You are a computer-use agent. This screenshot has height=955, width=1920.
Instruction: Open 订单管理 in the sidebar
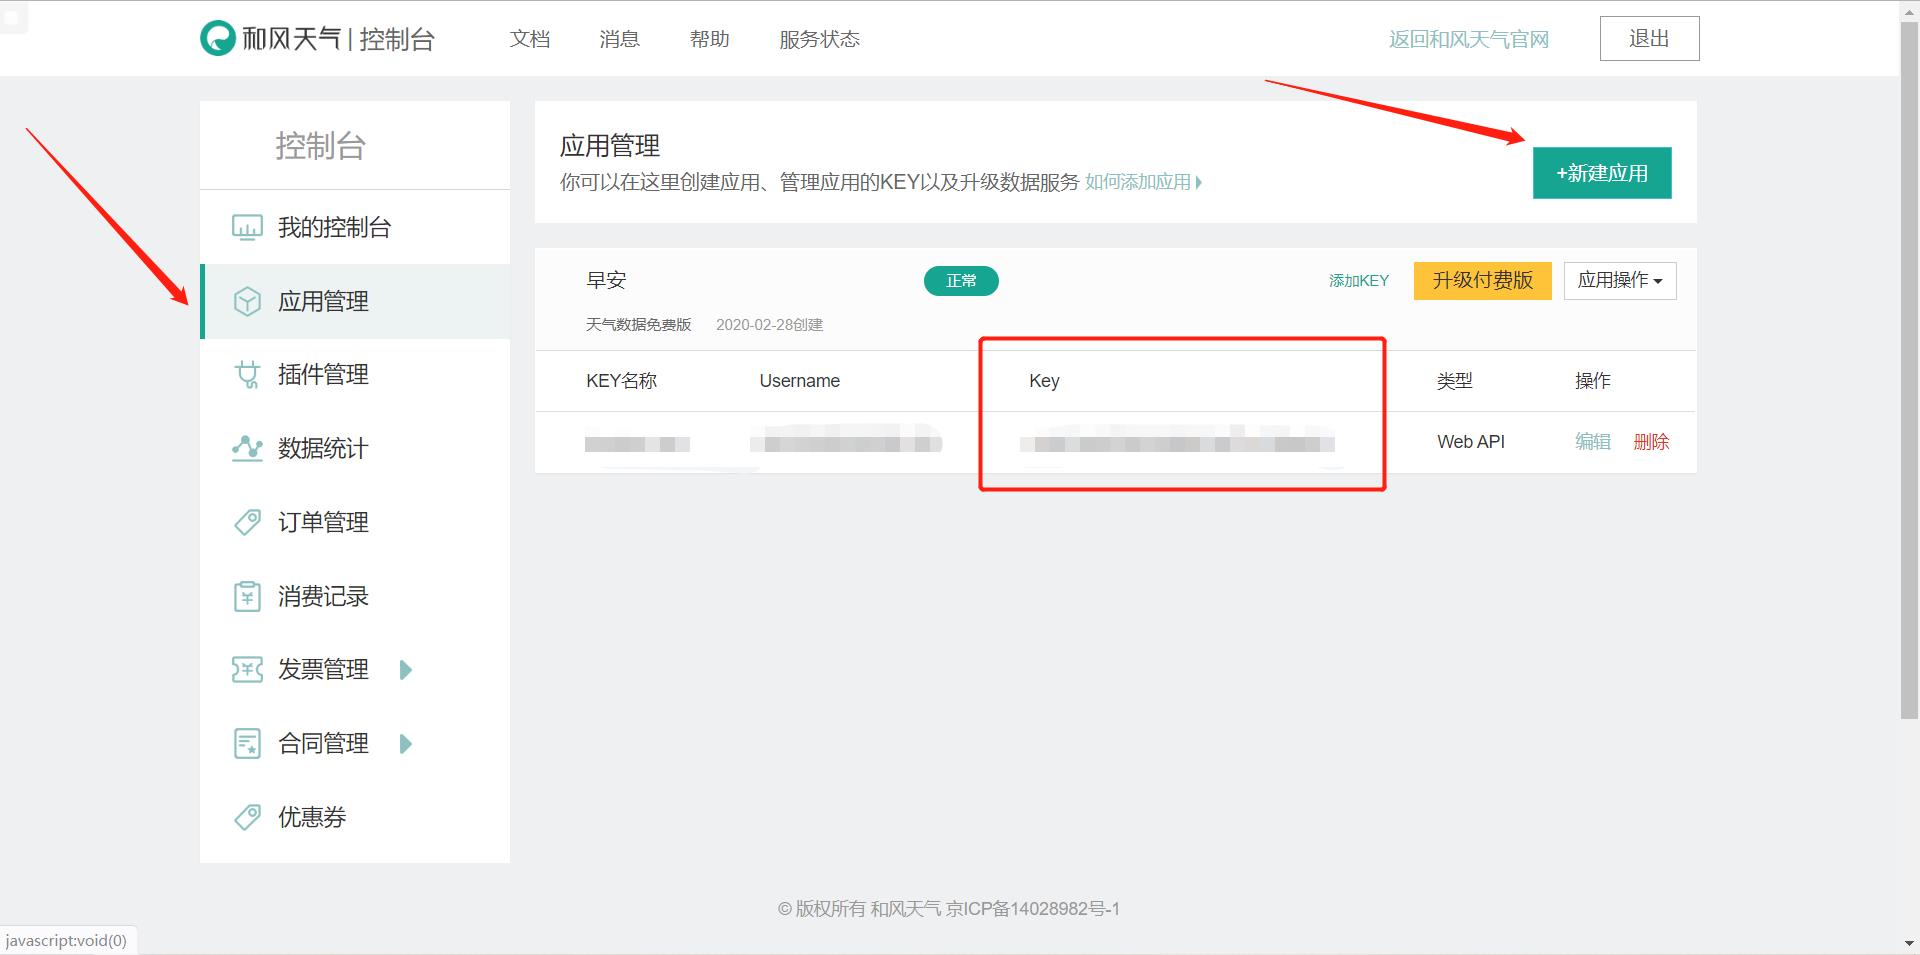click(355, 522)
